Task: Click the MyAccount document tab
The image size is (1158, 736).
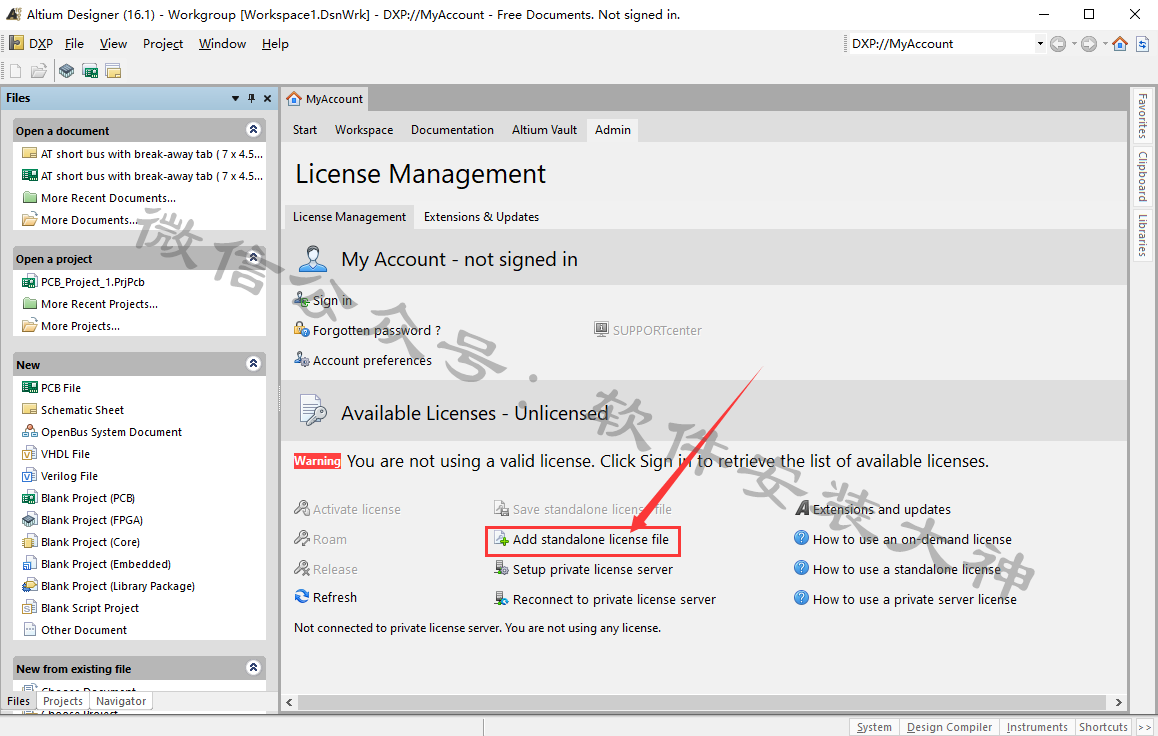Action: pyautogui.click(x=326, y=99)
